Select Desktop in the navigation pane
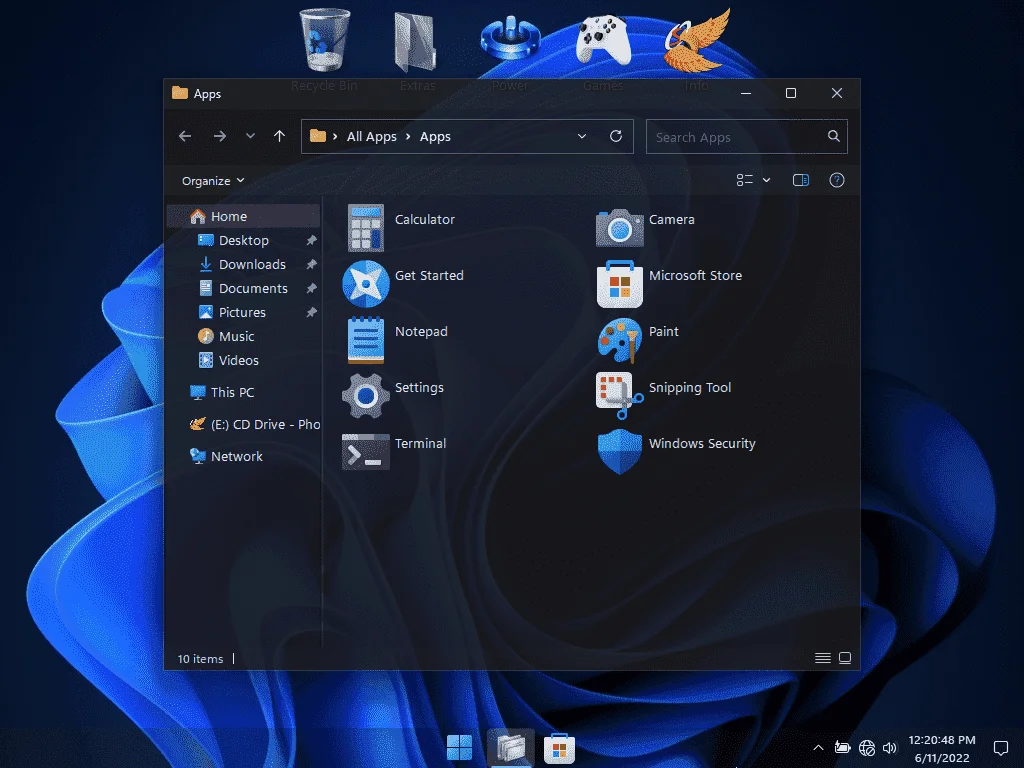Image resolution: width=1024 pixels, height=768 pixels. [244, 240]
